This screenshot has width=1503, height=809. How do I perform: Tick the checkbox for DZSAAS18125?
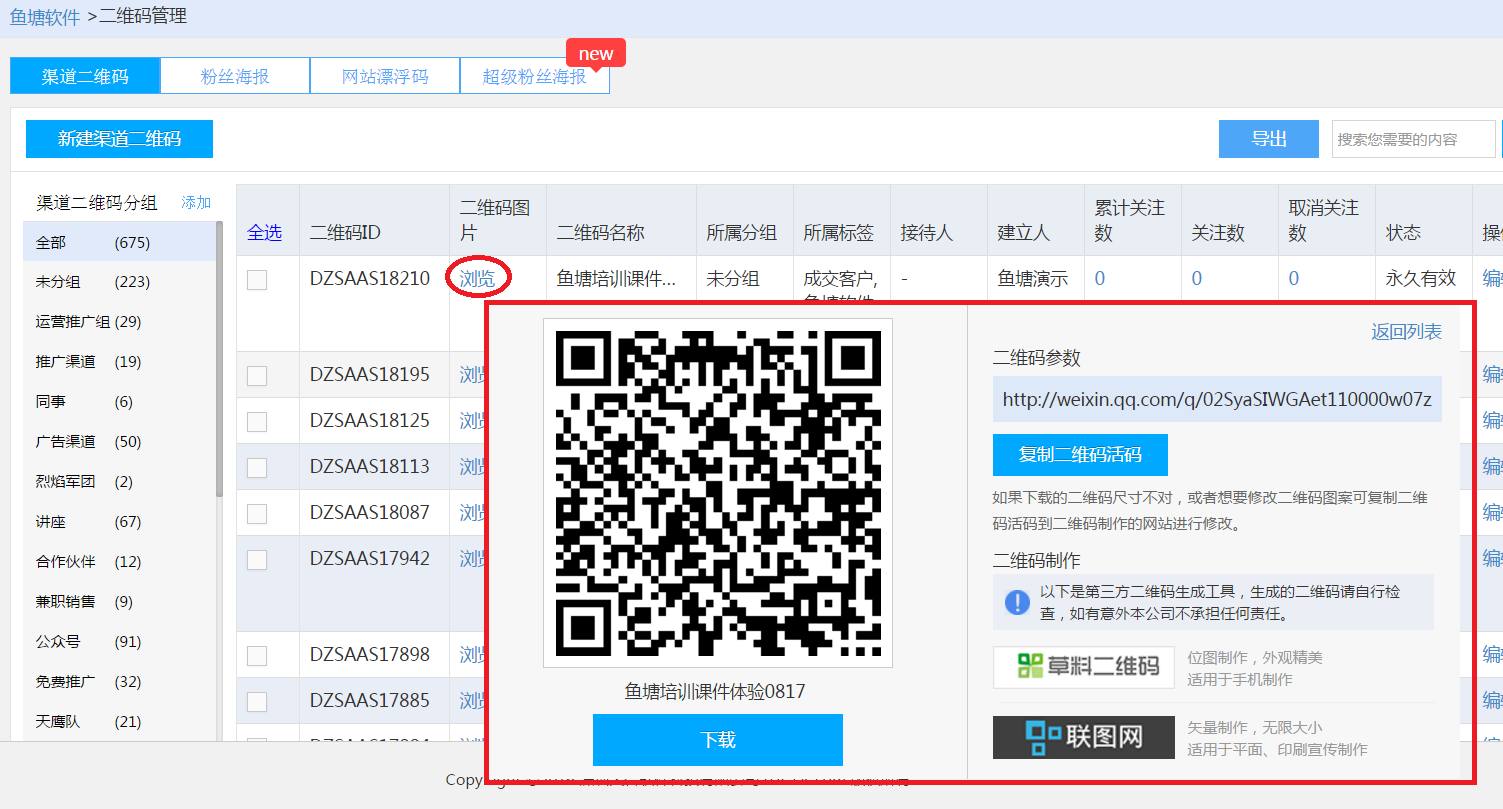tap(257, 422)
